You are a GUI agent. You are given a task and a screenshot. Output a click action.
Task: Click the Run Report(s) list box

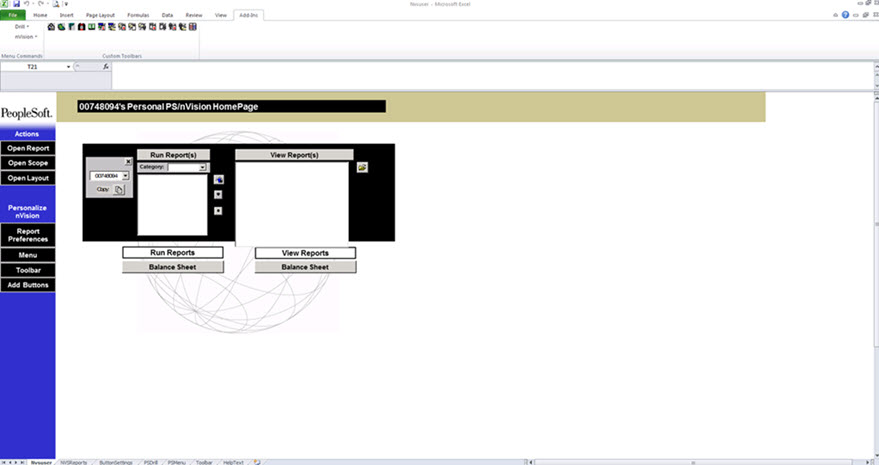click(172, 205)
